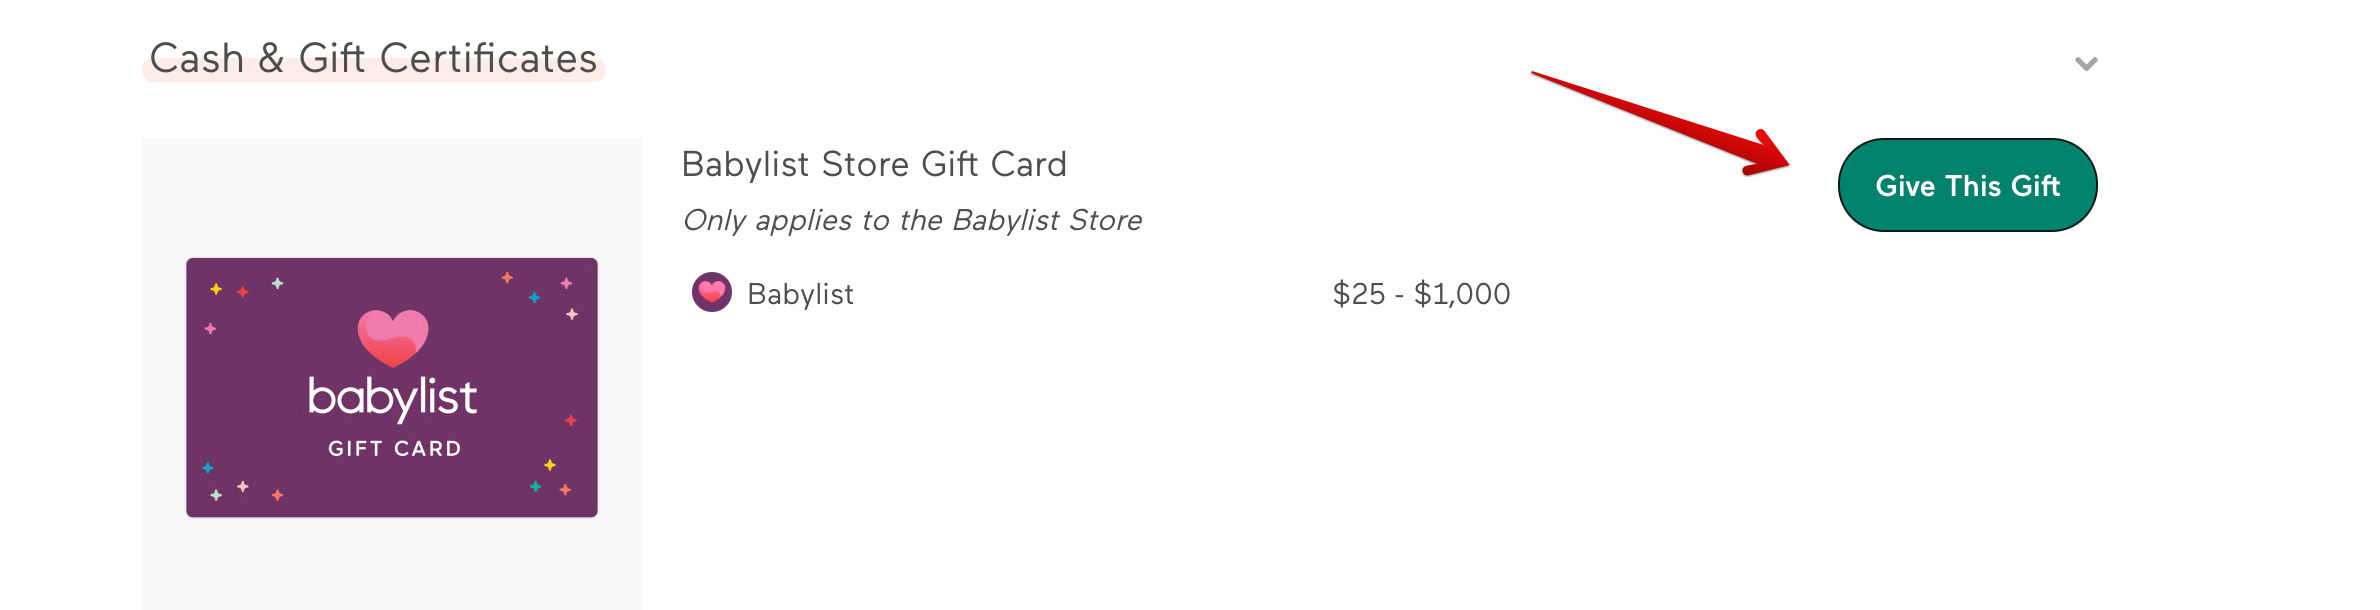Click the orange sparkle at card's bottom-right corner
The image size is (2380, 610).
pyautogui.click(x=565, y=489)
